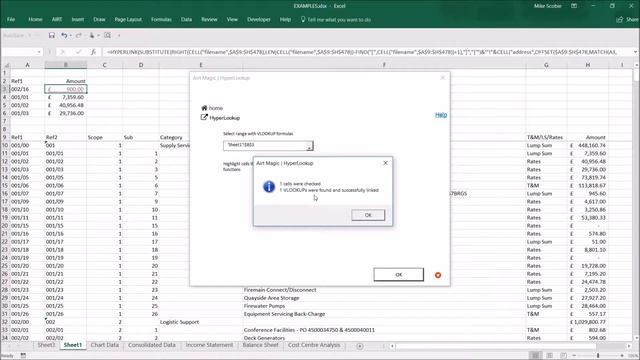Select column G header
Screen dimensions: 640x360
point(546,65)
